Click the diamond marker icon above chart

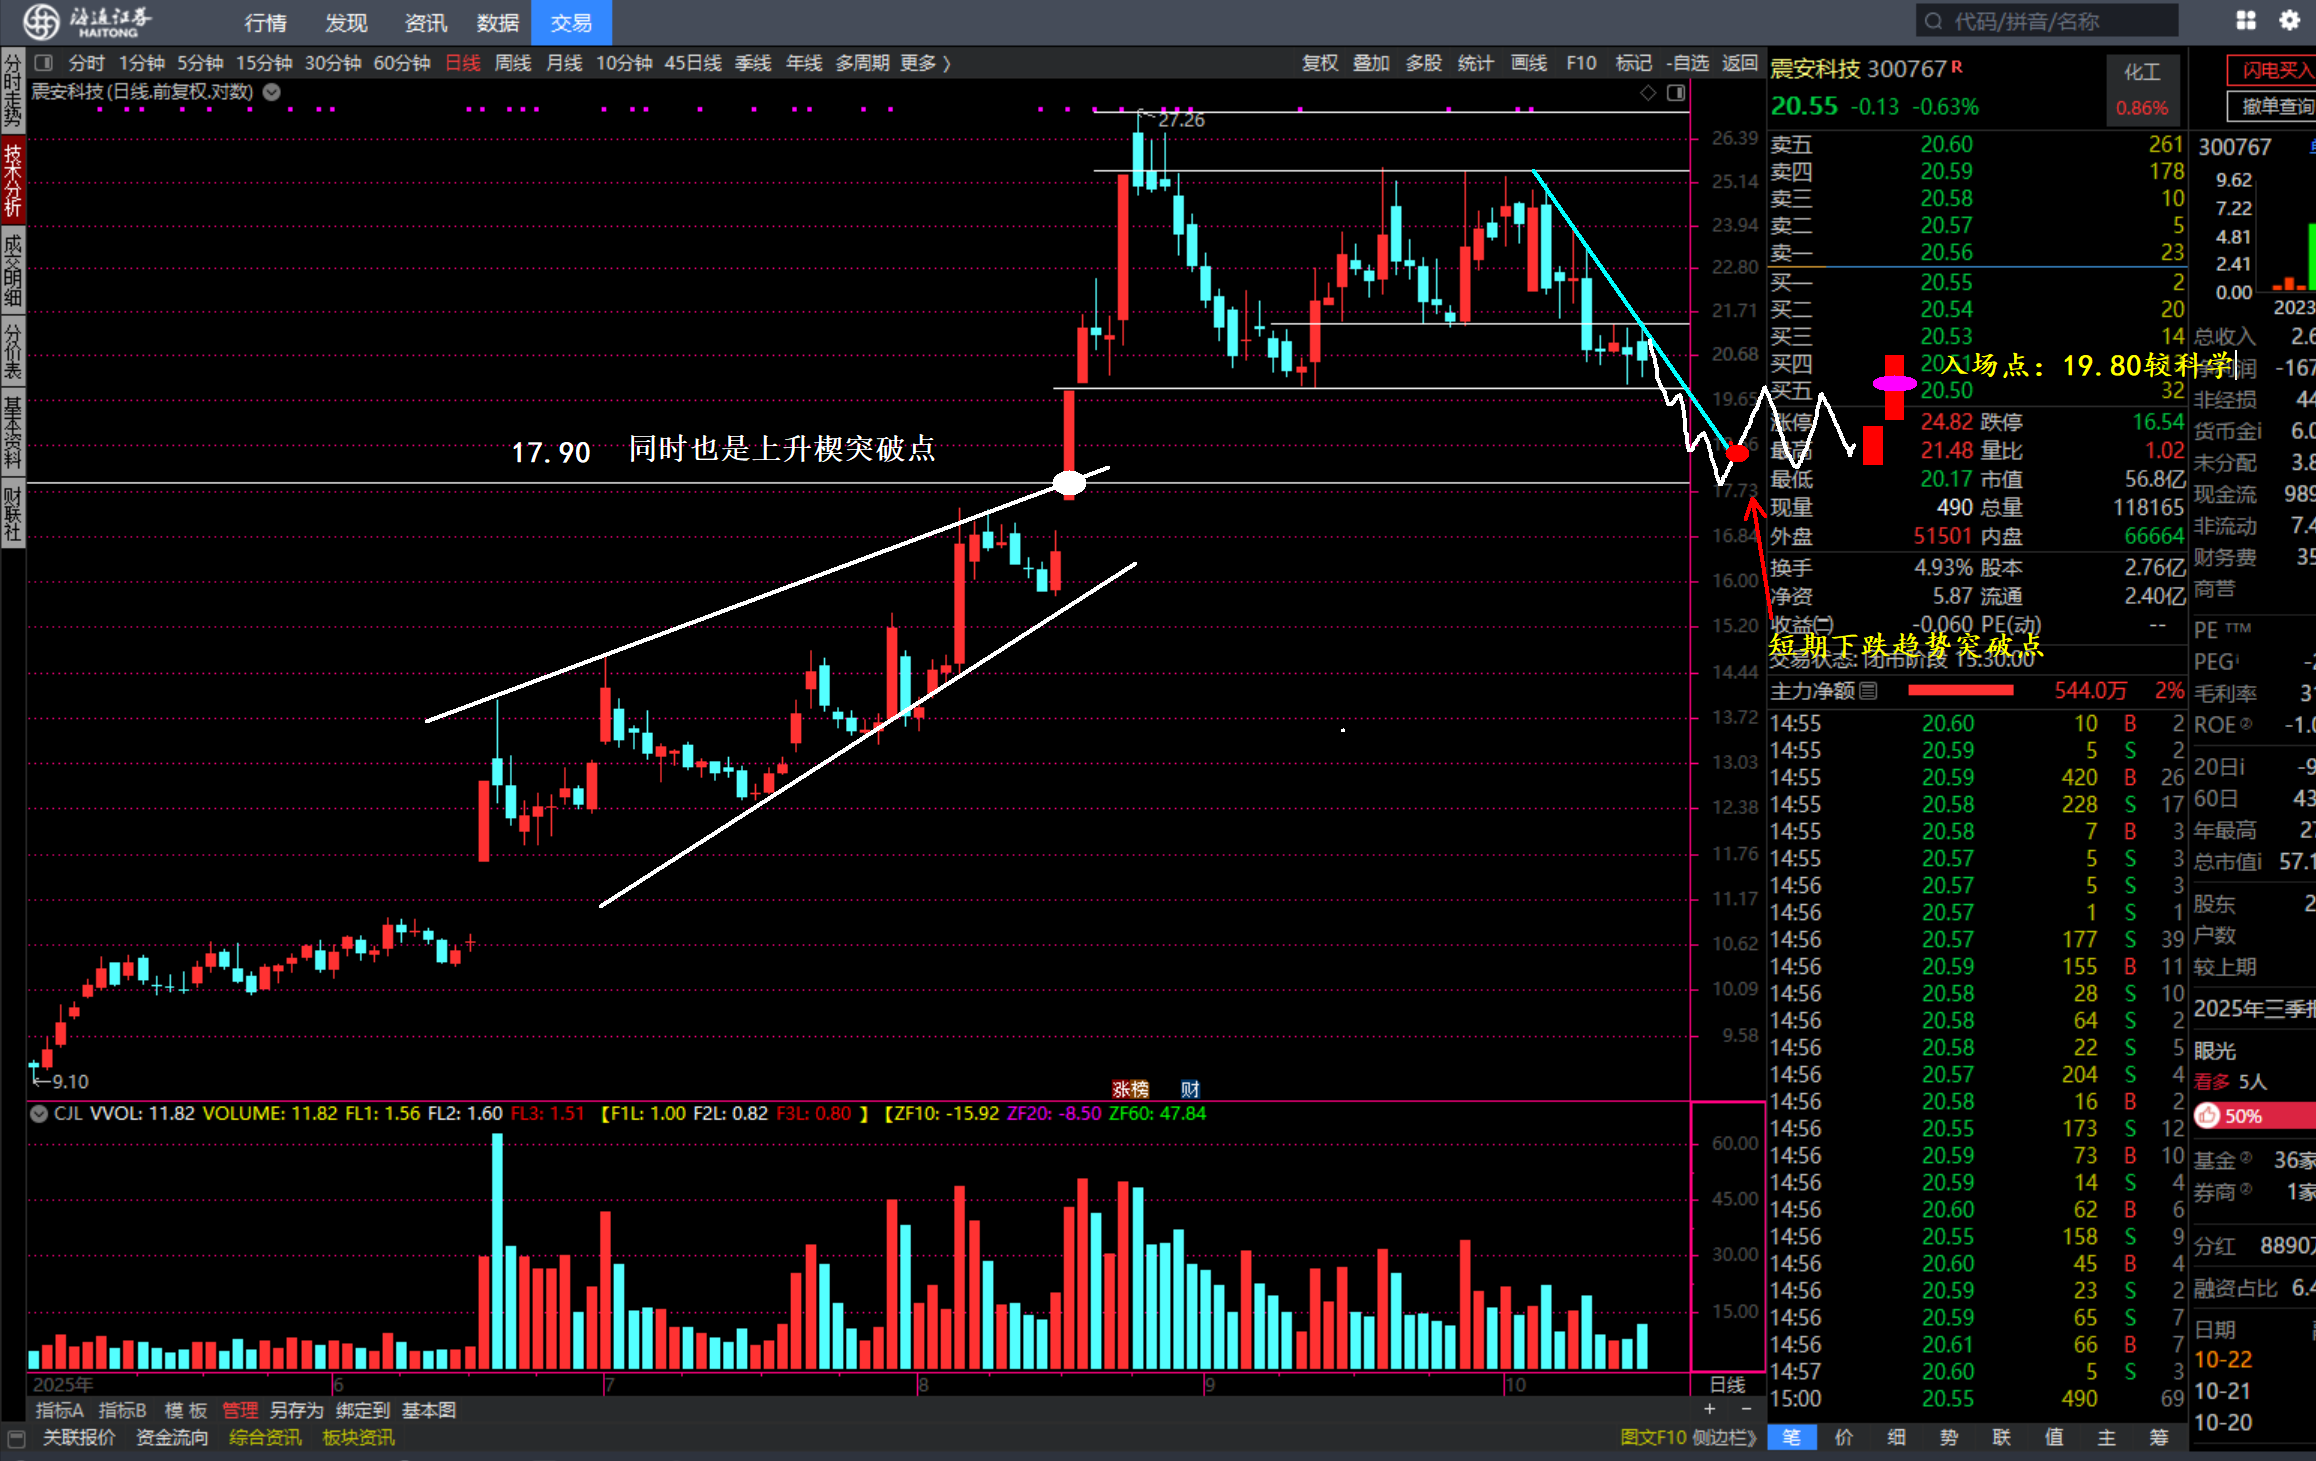tap(1648, 93)
